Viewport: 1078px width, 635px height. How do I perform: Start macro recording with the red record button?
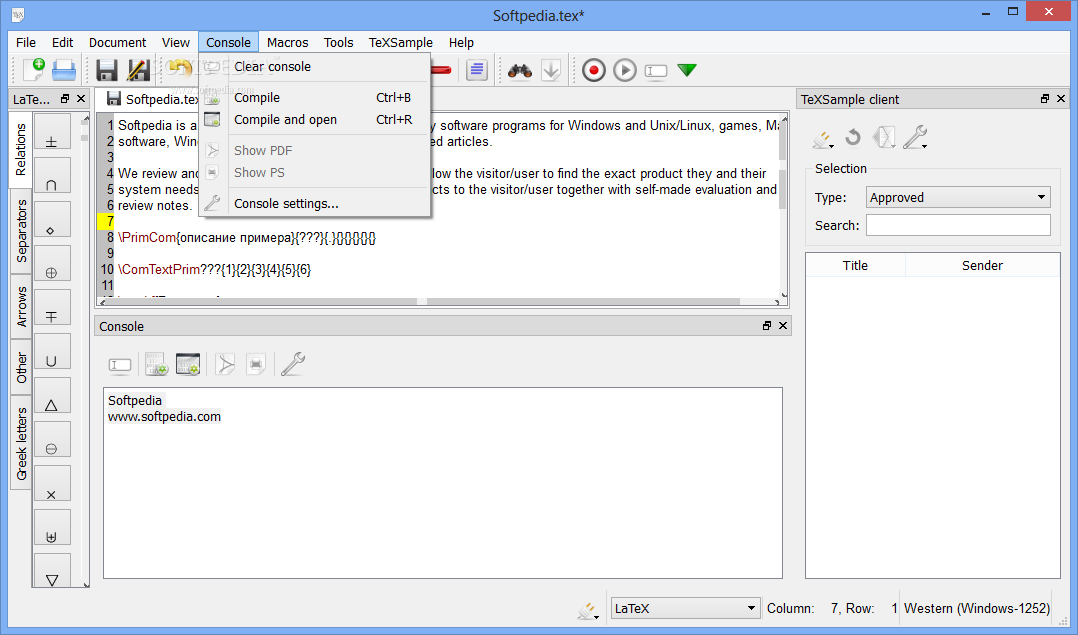coord(594,70)
